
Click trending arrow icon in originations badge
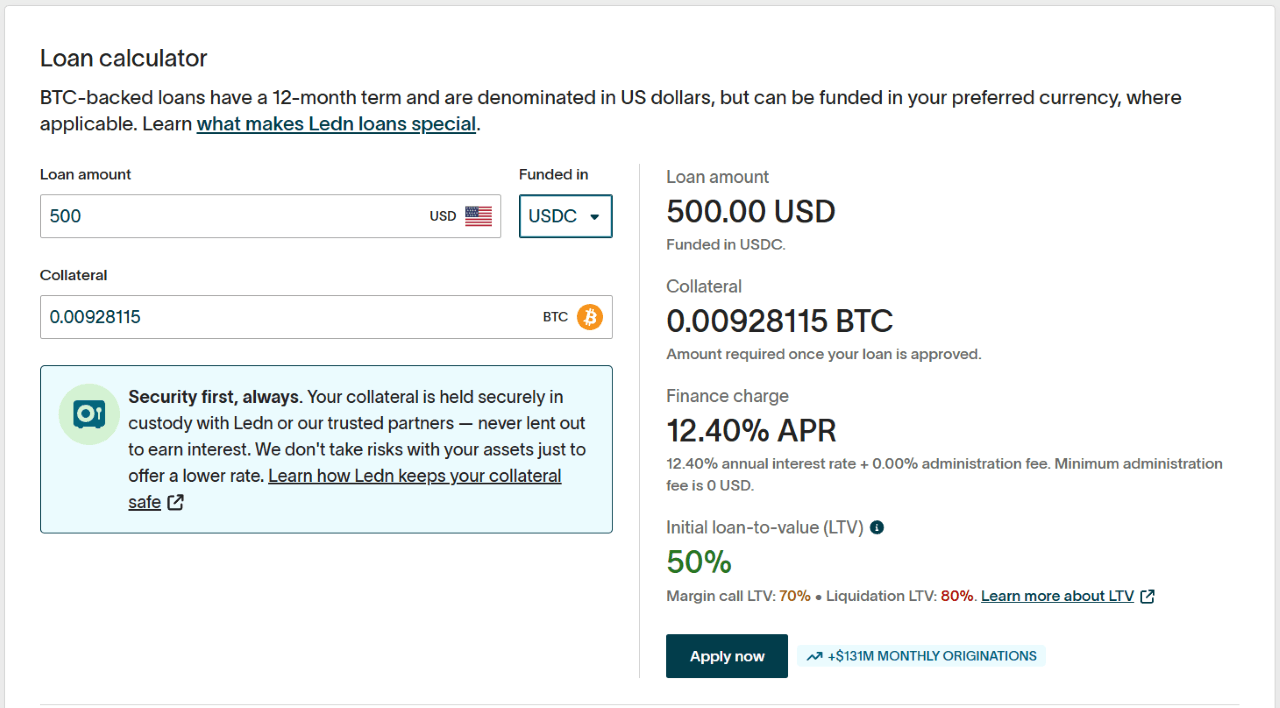814,657
